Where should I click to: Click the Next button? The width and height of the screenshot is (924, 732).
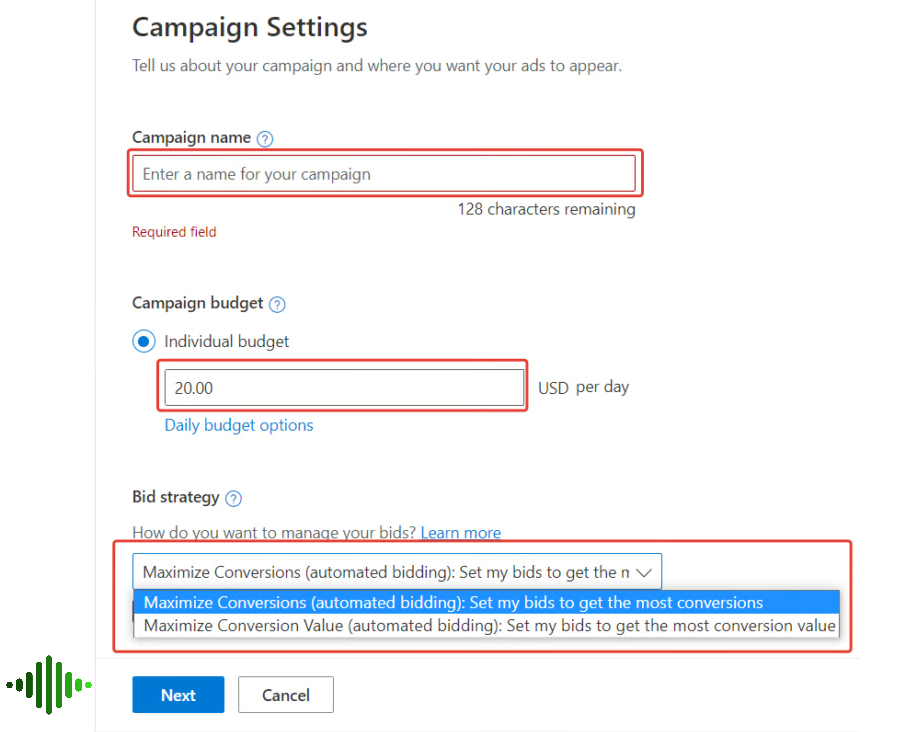click(x=178, y=694)
